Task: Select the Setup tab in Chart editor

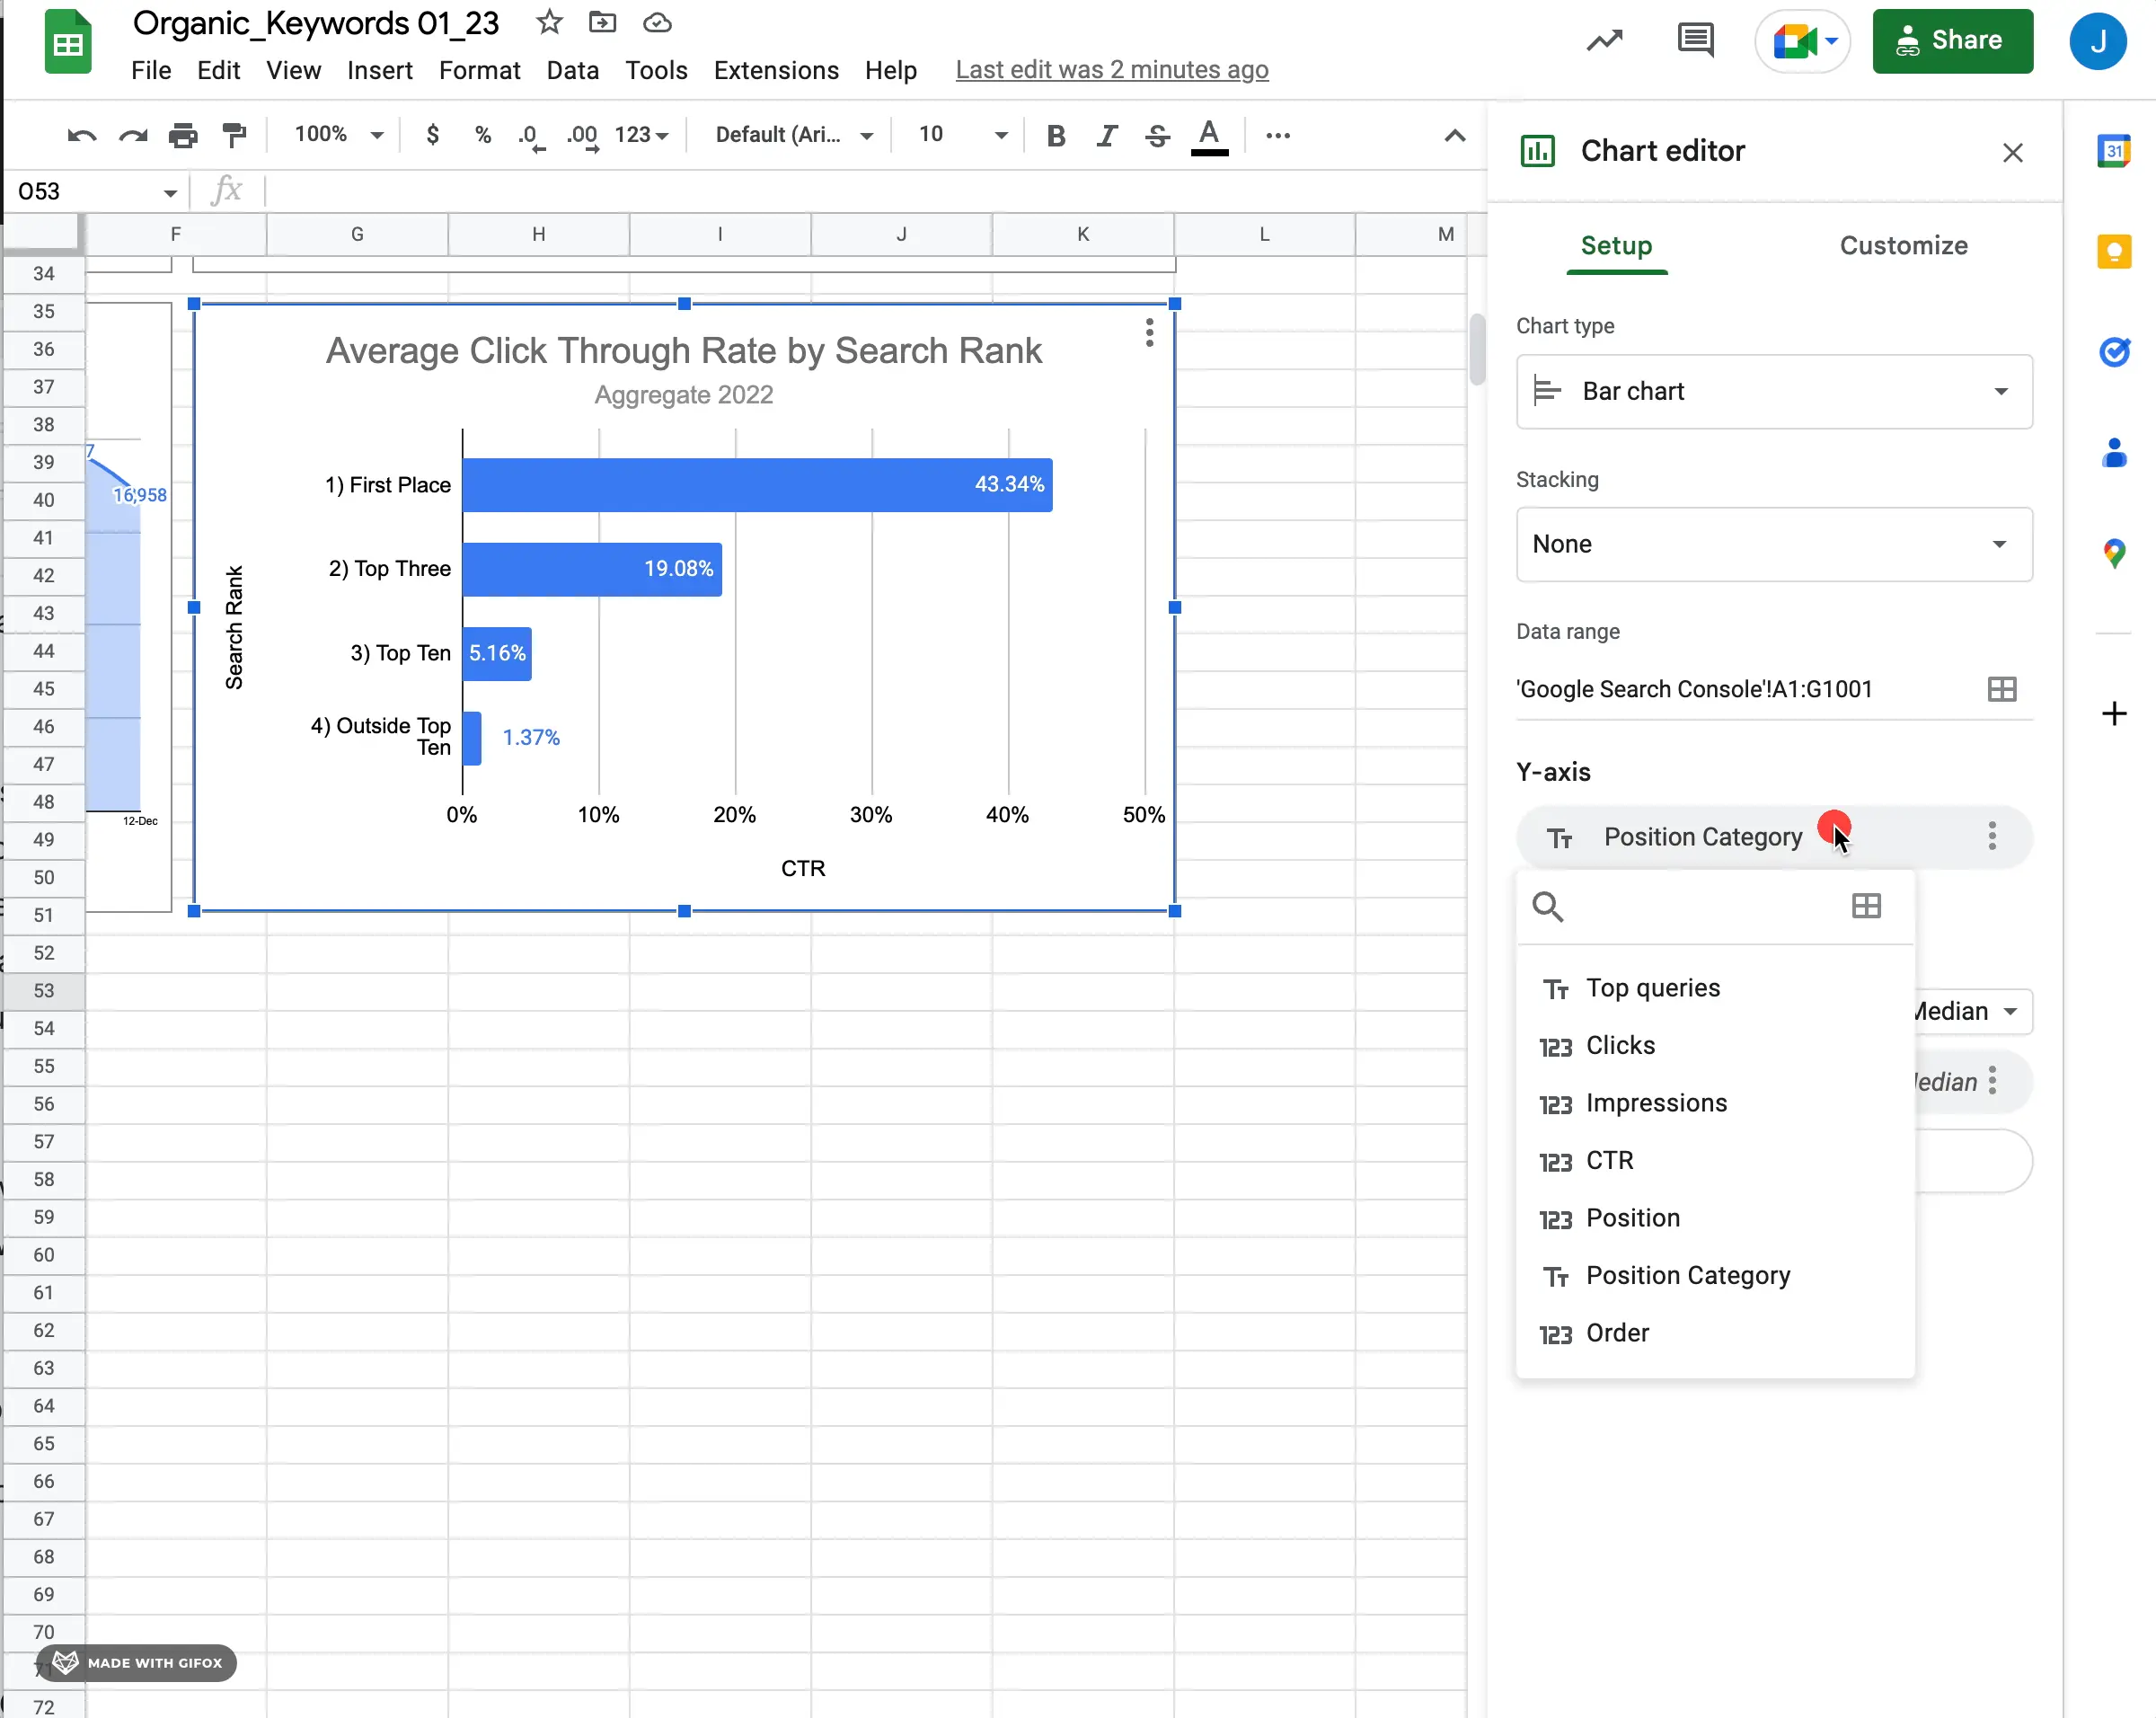Action: [x=1616, y=245]
